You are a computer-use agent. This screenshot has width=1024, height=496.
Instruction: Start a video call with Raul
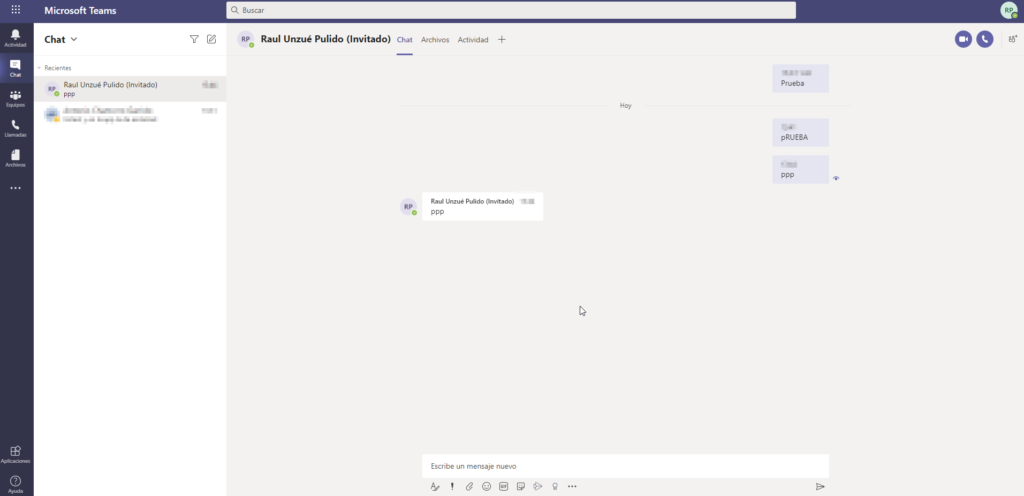963,39
